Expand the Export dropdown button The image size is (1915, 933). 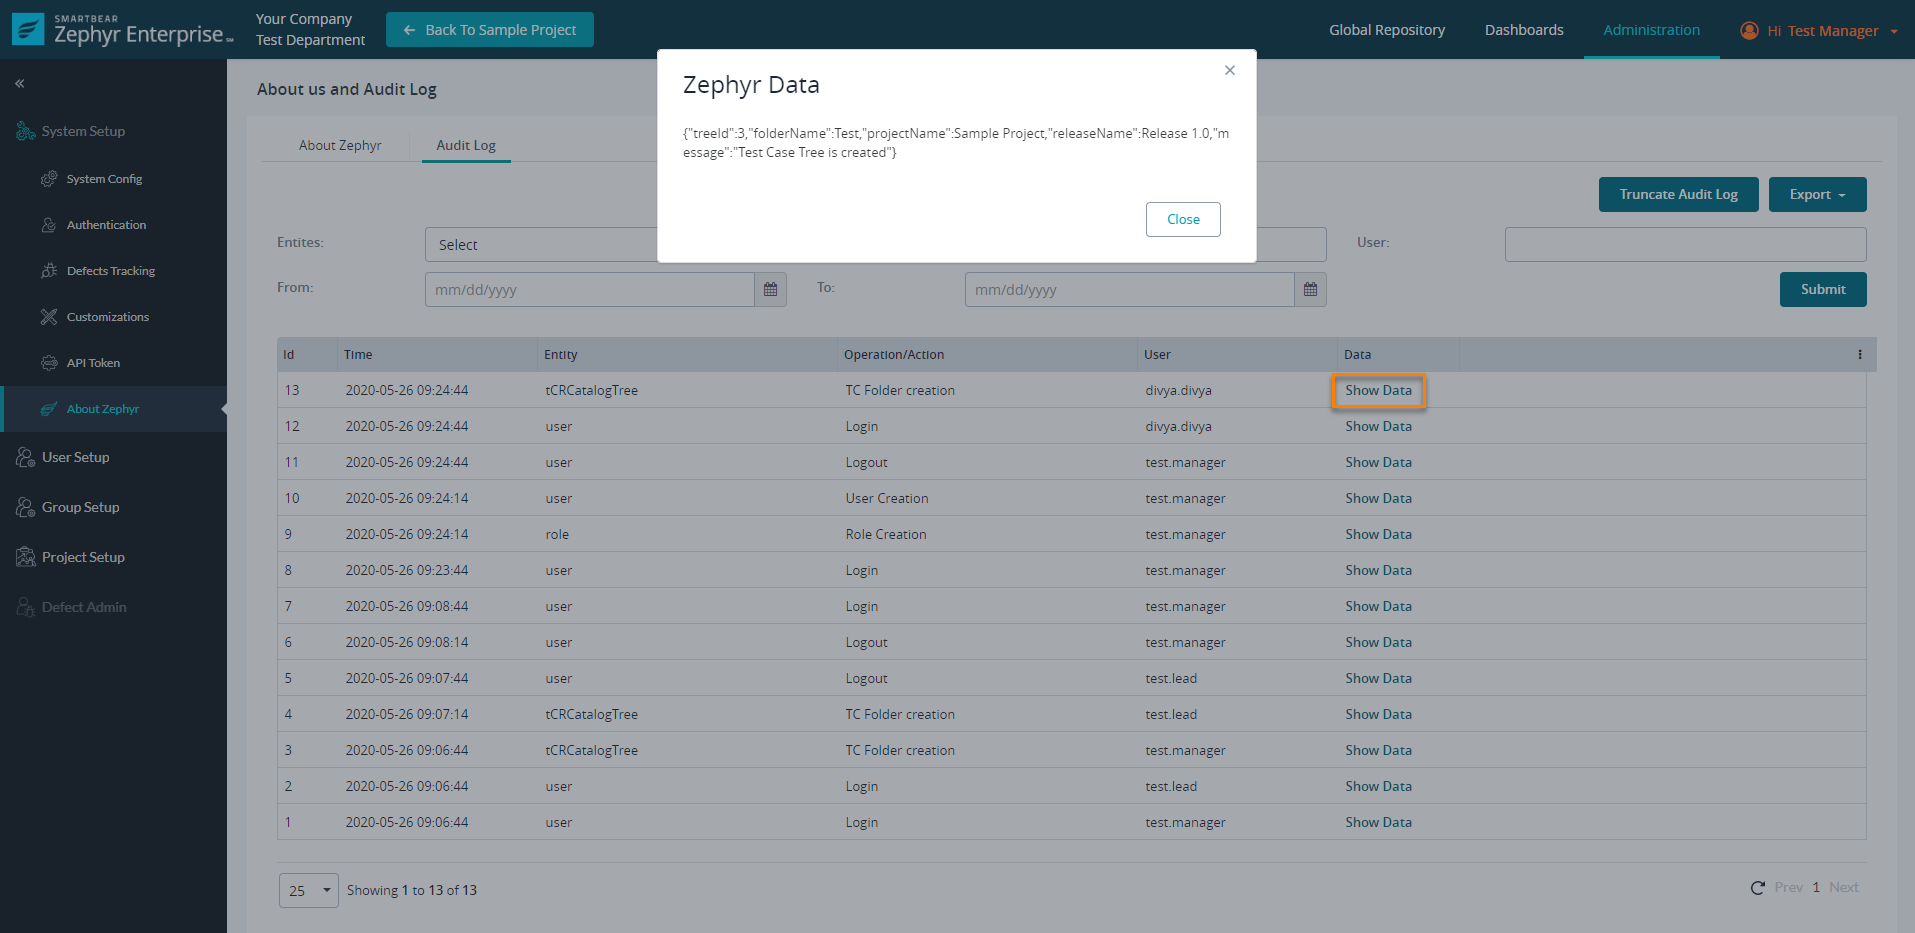pyautogui.click(x=1817, y=195)
